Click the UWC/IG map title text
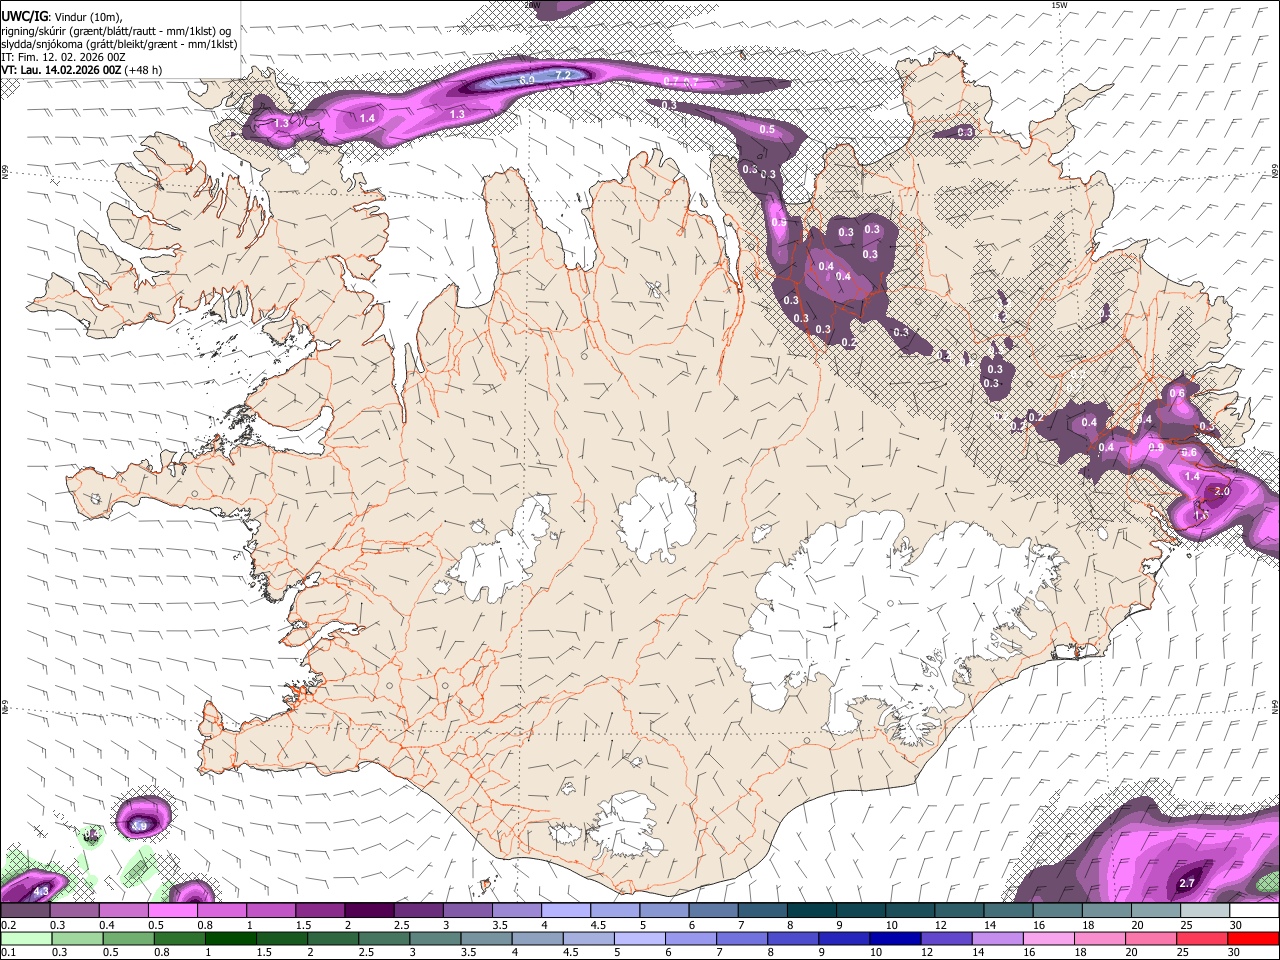This screenshot has width=1280, height=960. [x=25, y=15]
